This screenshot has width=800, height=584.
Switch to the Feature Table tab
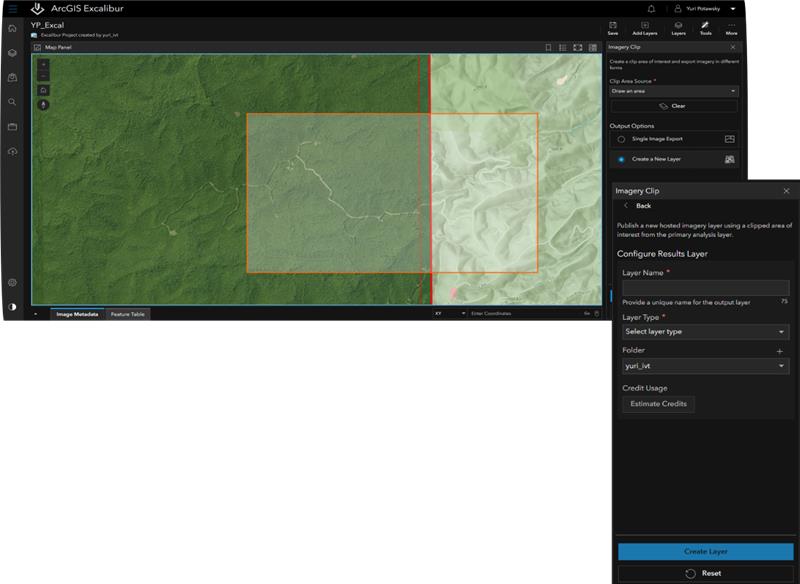(x=128, y=314)
